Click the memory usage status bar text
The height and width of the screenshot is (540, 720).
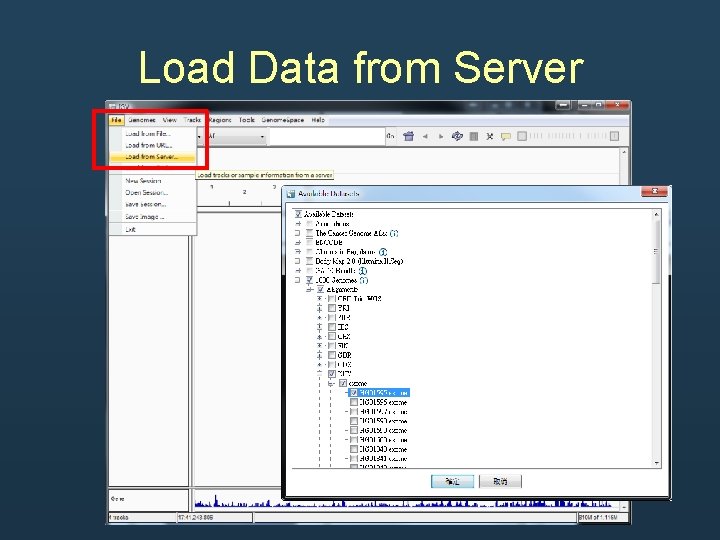coord(598,518)
